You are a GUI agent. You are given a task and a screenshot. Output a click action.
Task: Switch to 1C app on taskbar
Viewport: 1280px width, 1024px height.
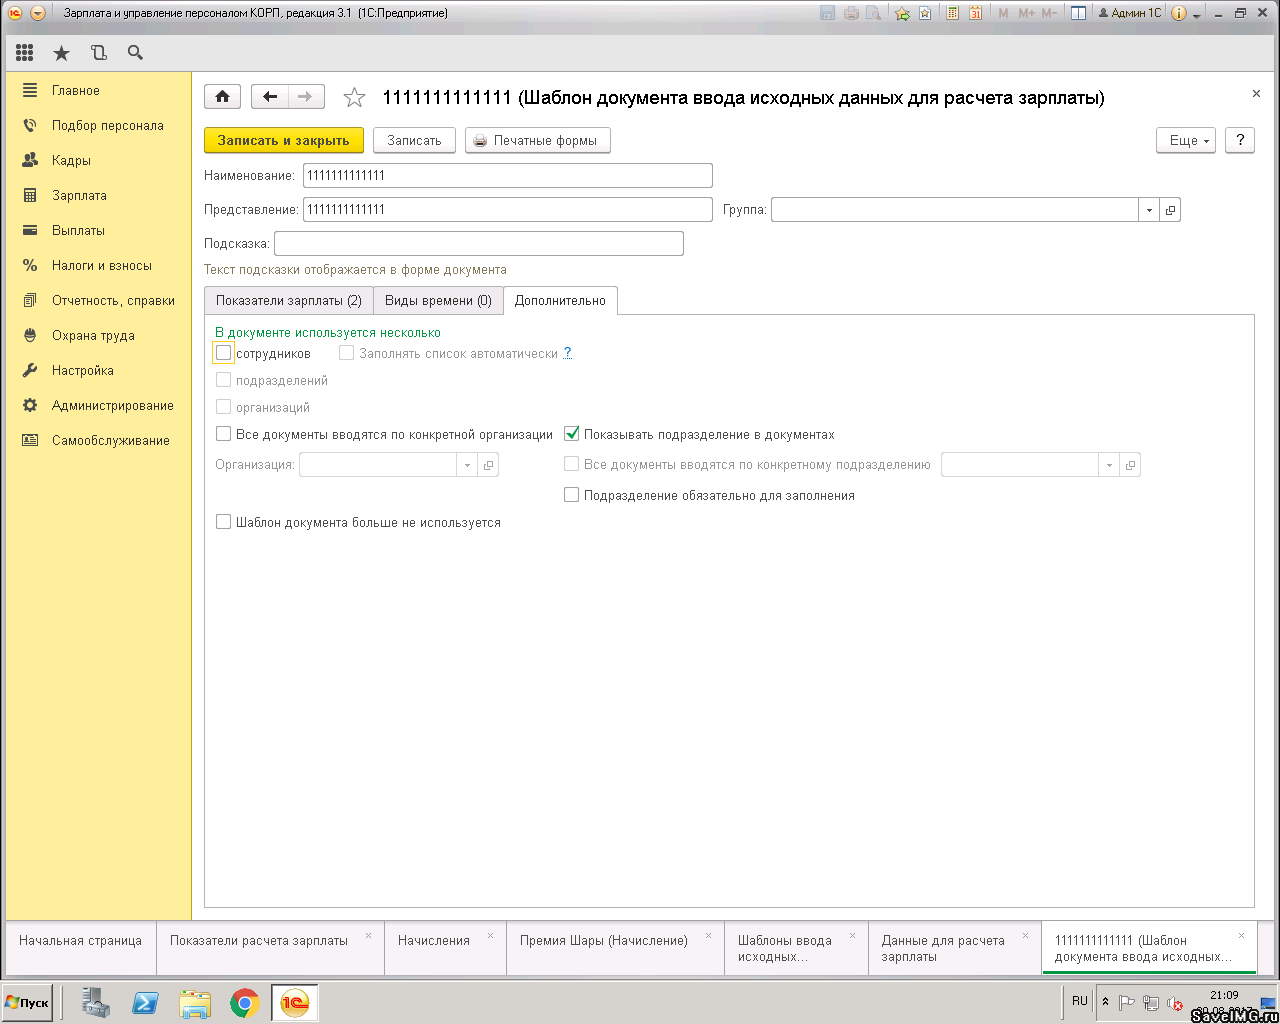point(294,1003)
